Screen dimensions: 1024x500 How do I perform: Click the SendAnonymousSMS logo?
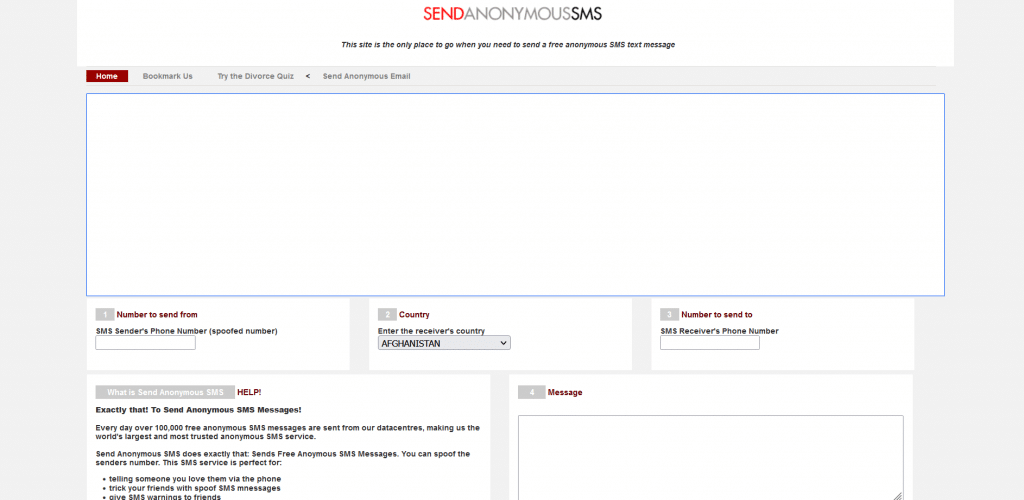click(513, 14)
